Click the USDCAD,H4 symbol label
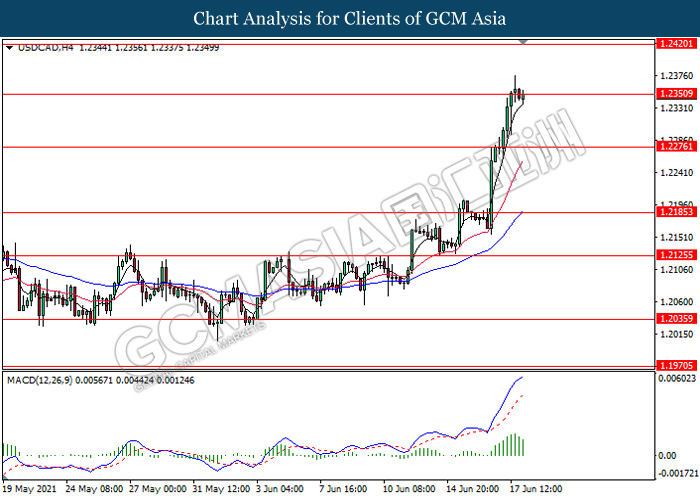The height and width of the screenshot is (500, 700). pos(43,47)
